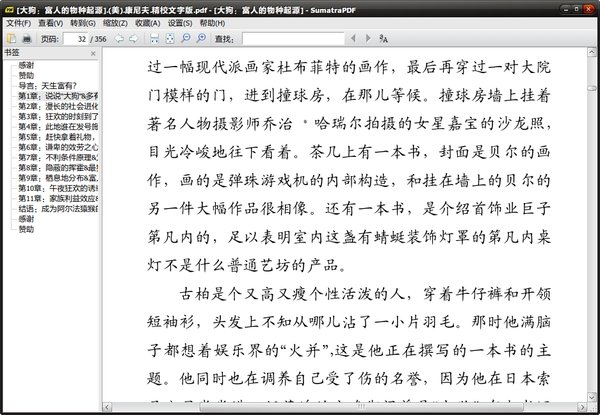
Task: Open the 查看(V) menu
Action: (51, 23)
